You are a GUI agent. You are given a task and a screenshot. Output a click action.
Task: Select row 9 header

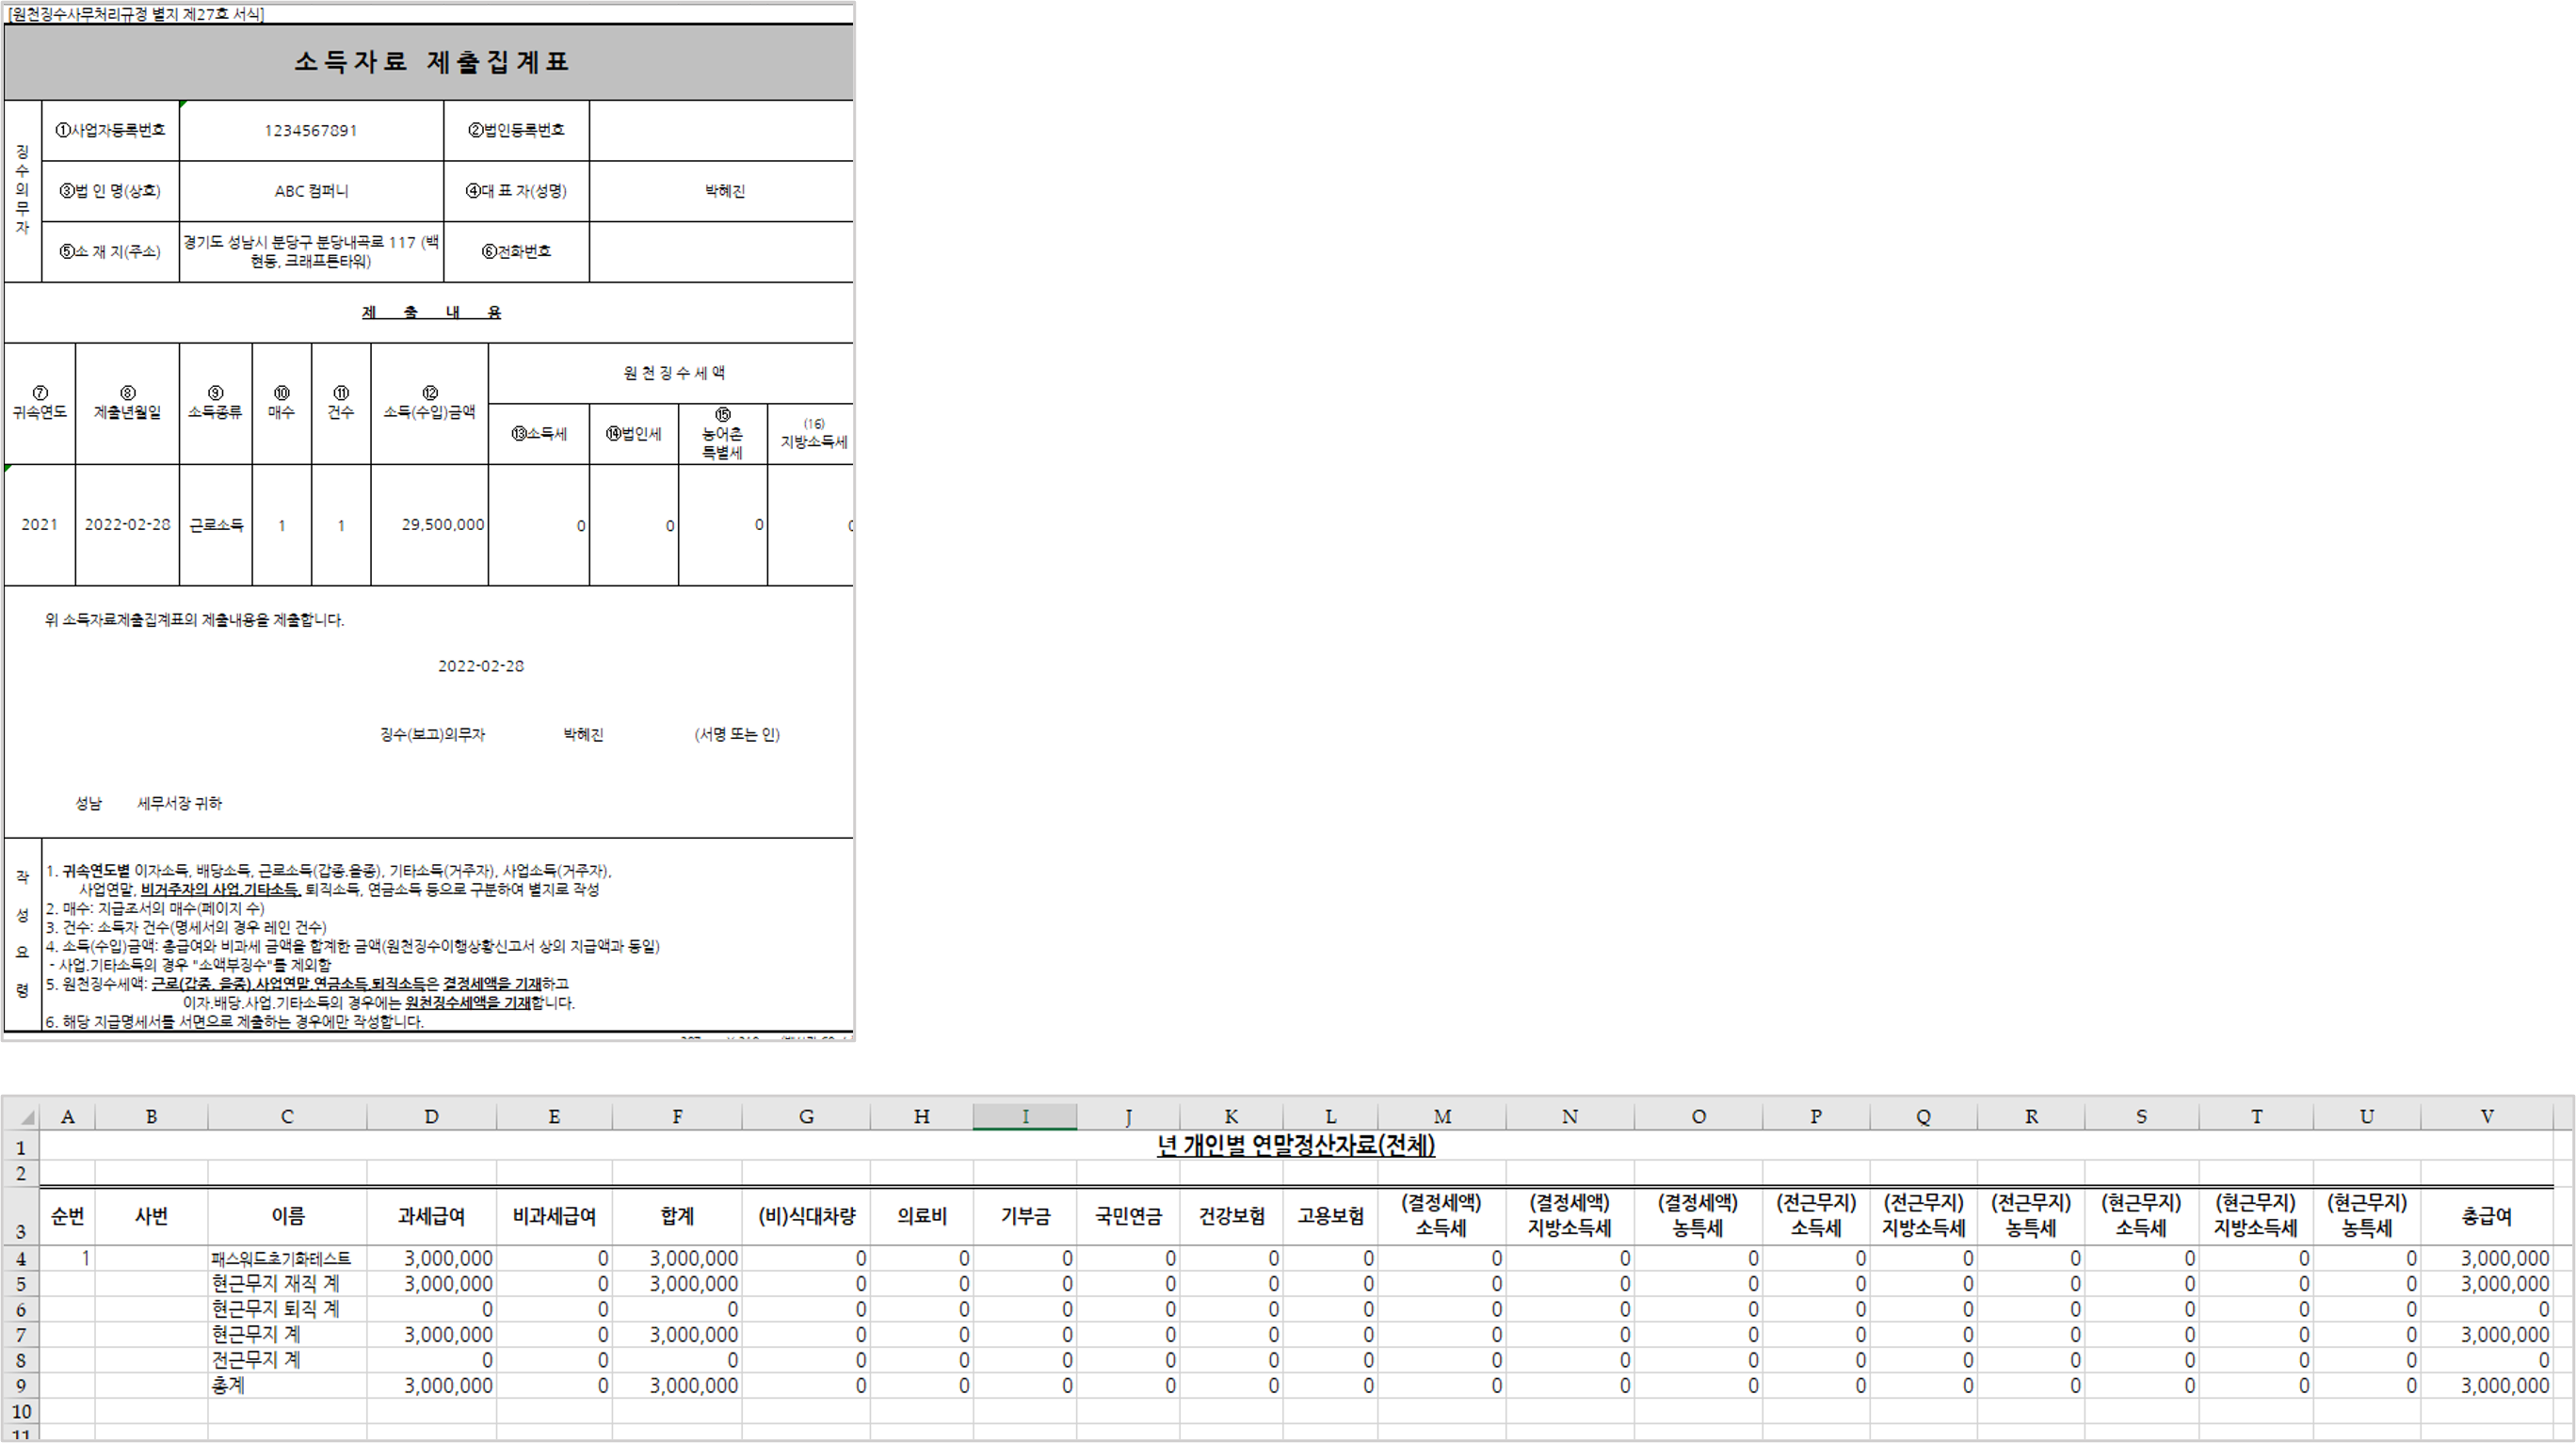click(21, 1386)
